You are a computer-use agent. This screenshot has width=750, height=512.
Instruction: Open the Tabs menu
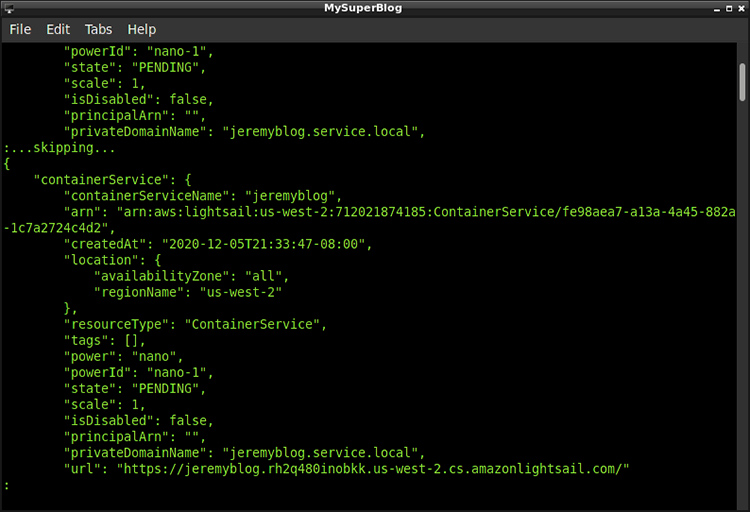point(98,30)
